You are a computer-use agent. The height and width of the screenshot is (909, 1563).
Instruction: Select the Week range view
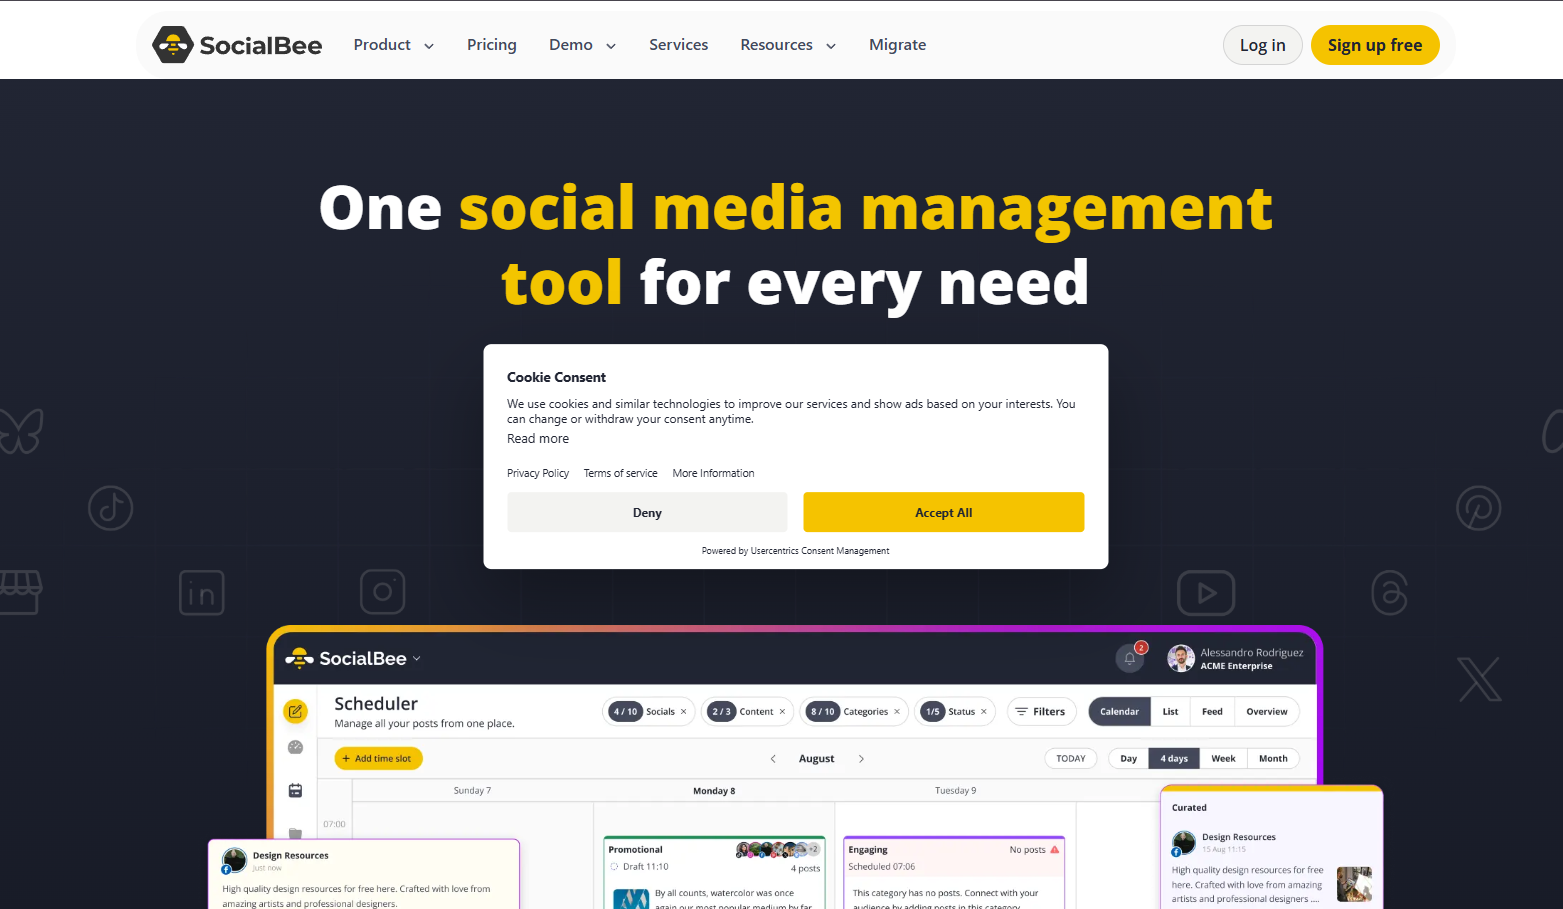pyautogui.click(x=1223, y=759)
